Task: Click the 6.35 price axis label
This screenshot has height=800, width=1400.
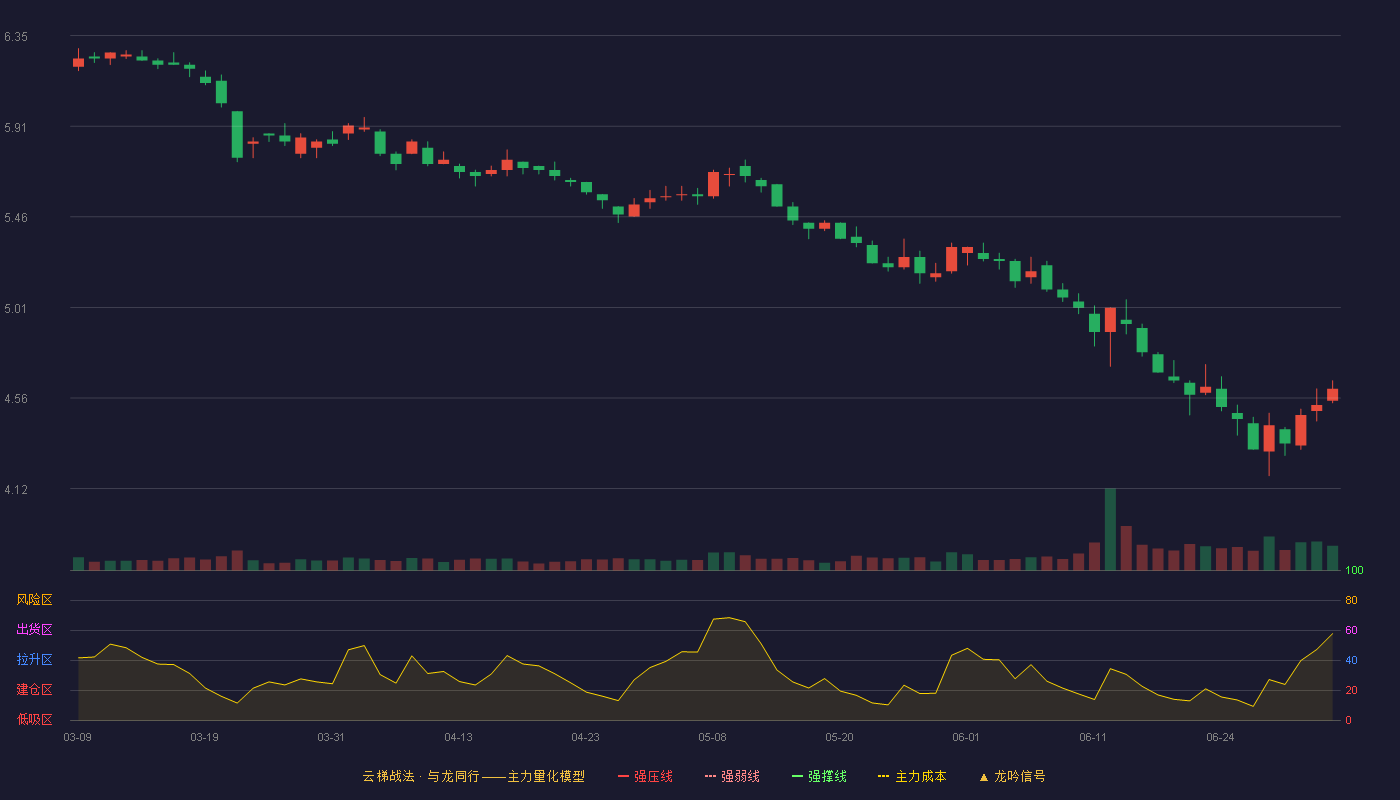Action: (16, 37)
